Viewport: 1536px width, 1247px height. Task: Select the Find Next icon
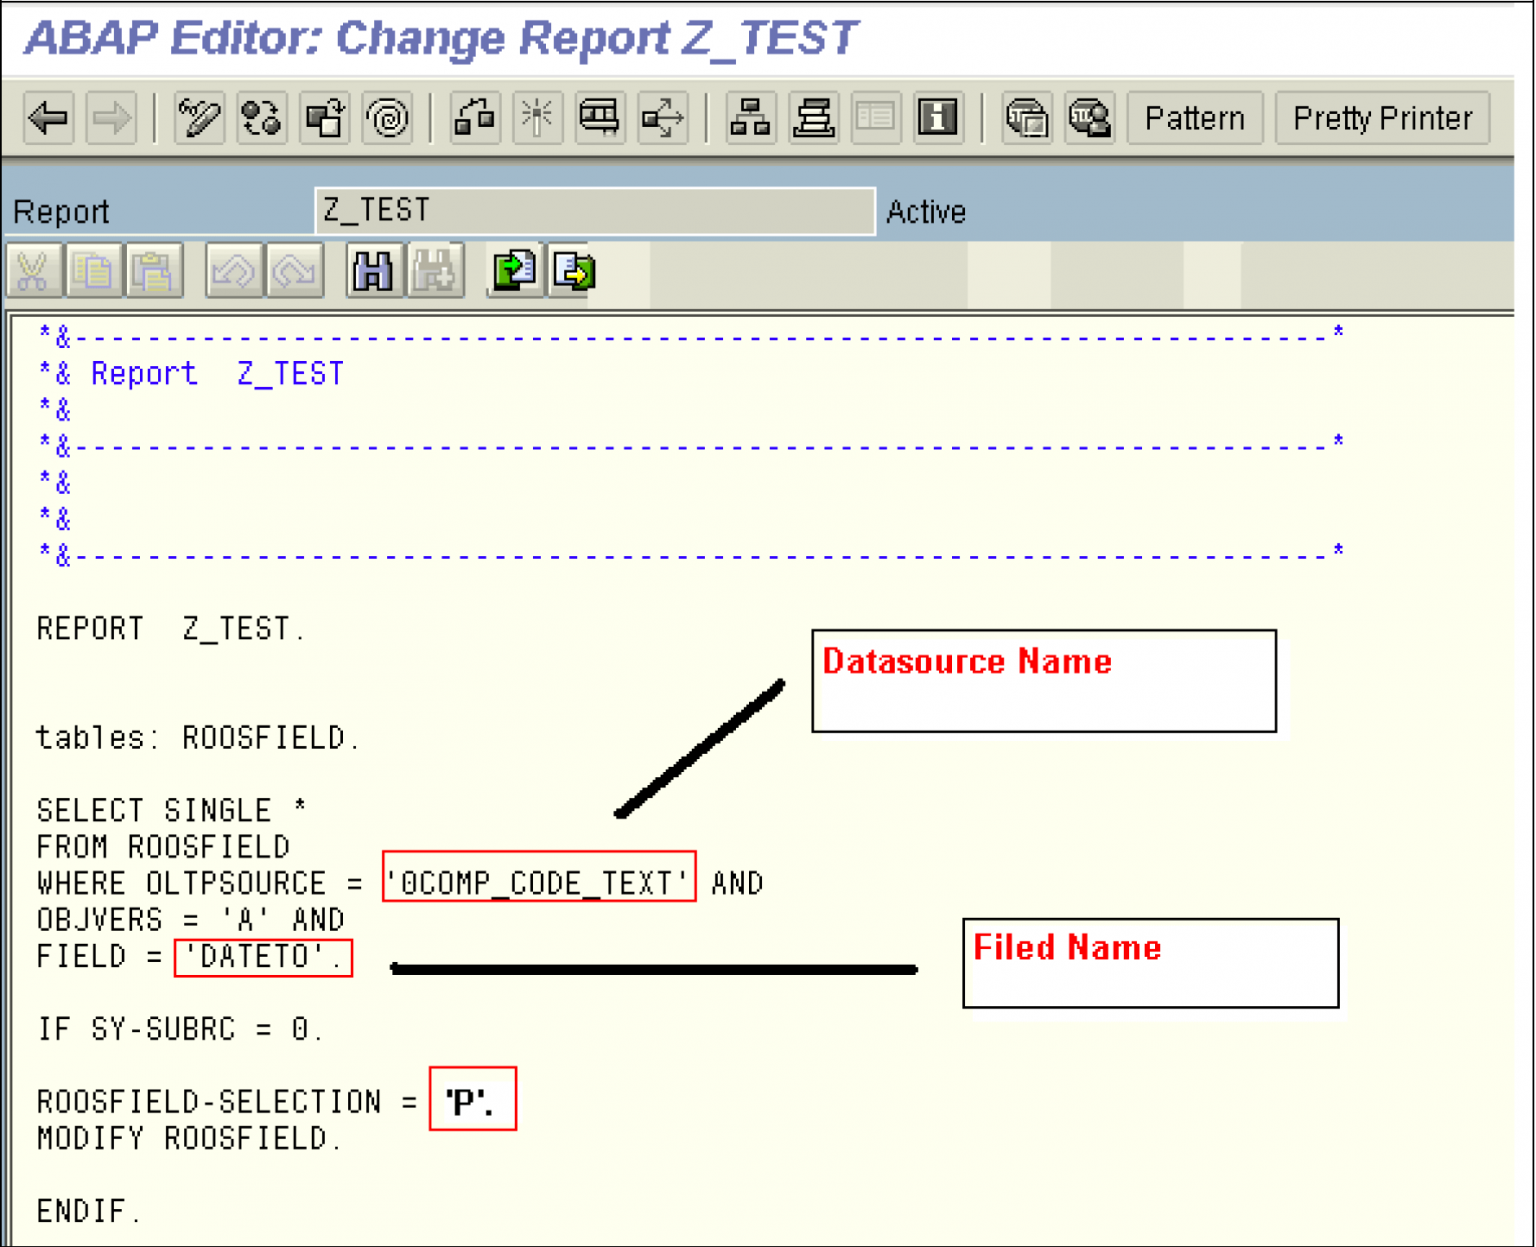point(437,270)
